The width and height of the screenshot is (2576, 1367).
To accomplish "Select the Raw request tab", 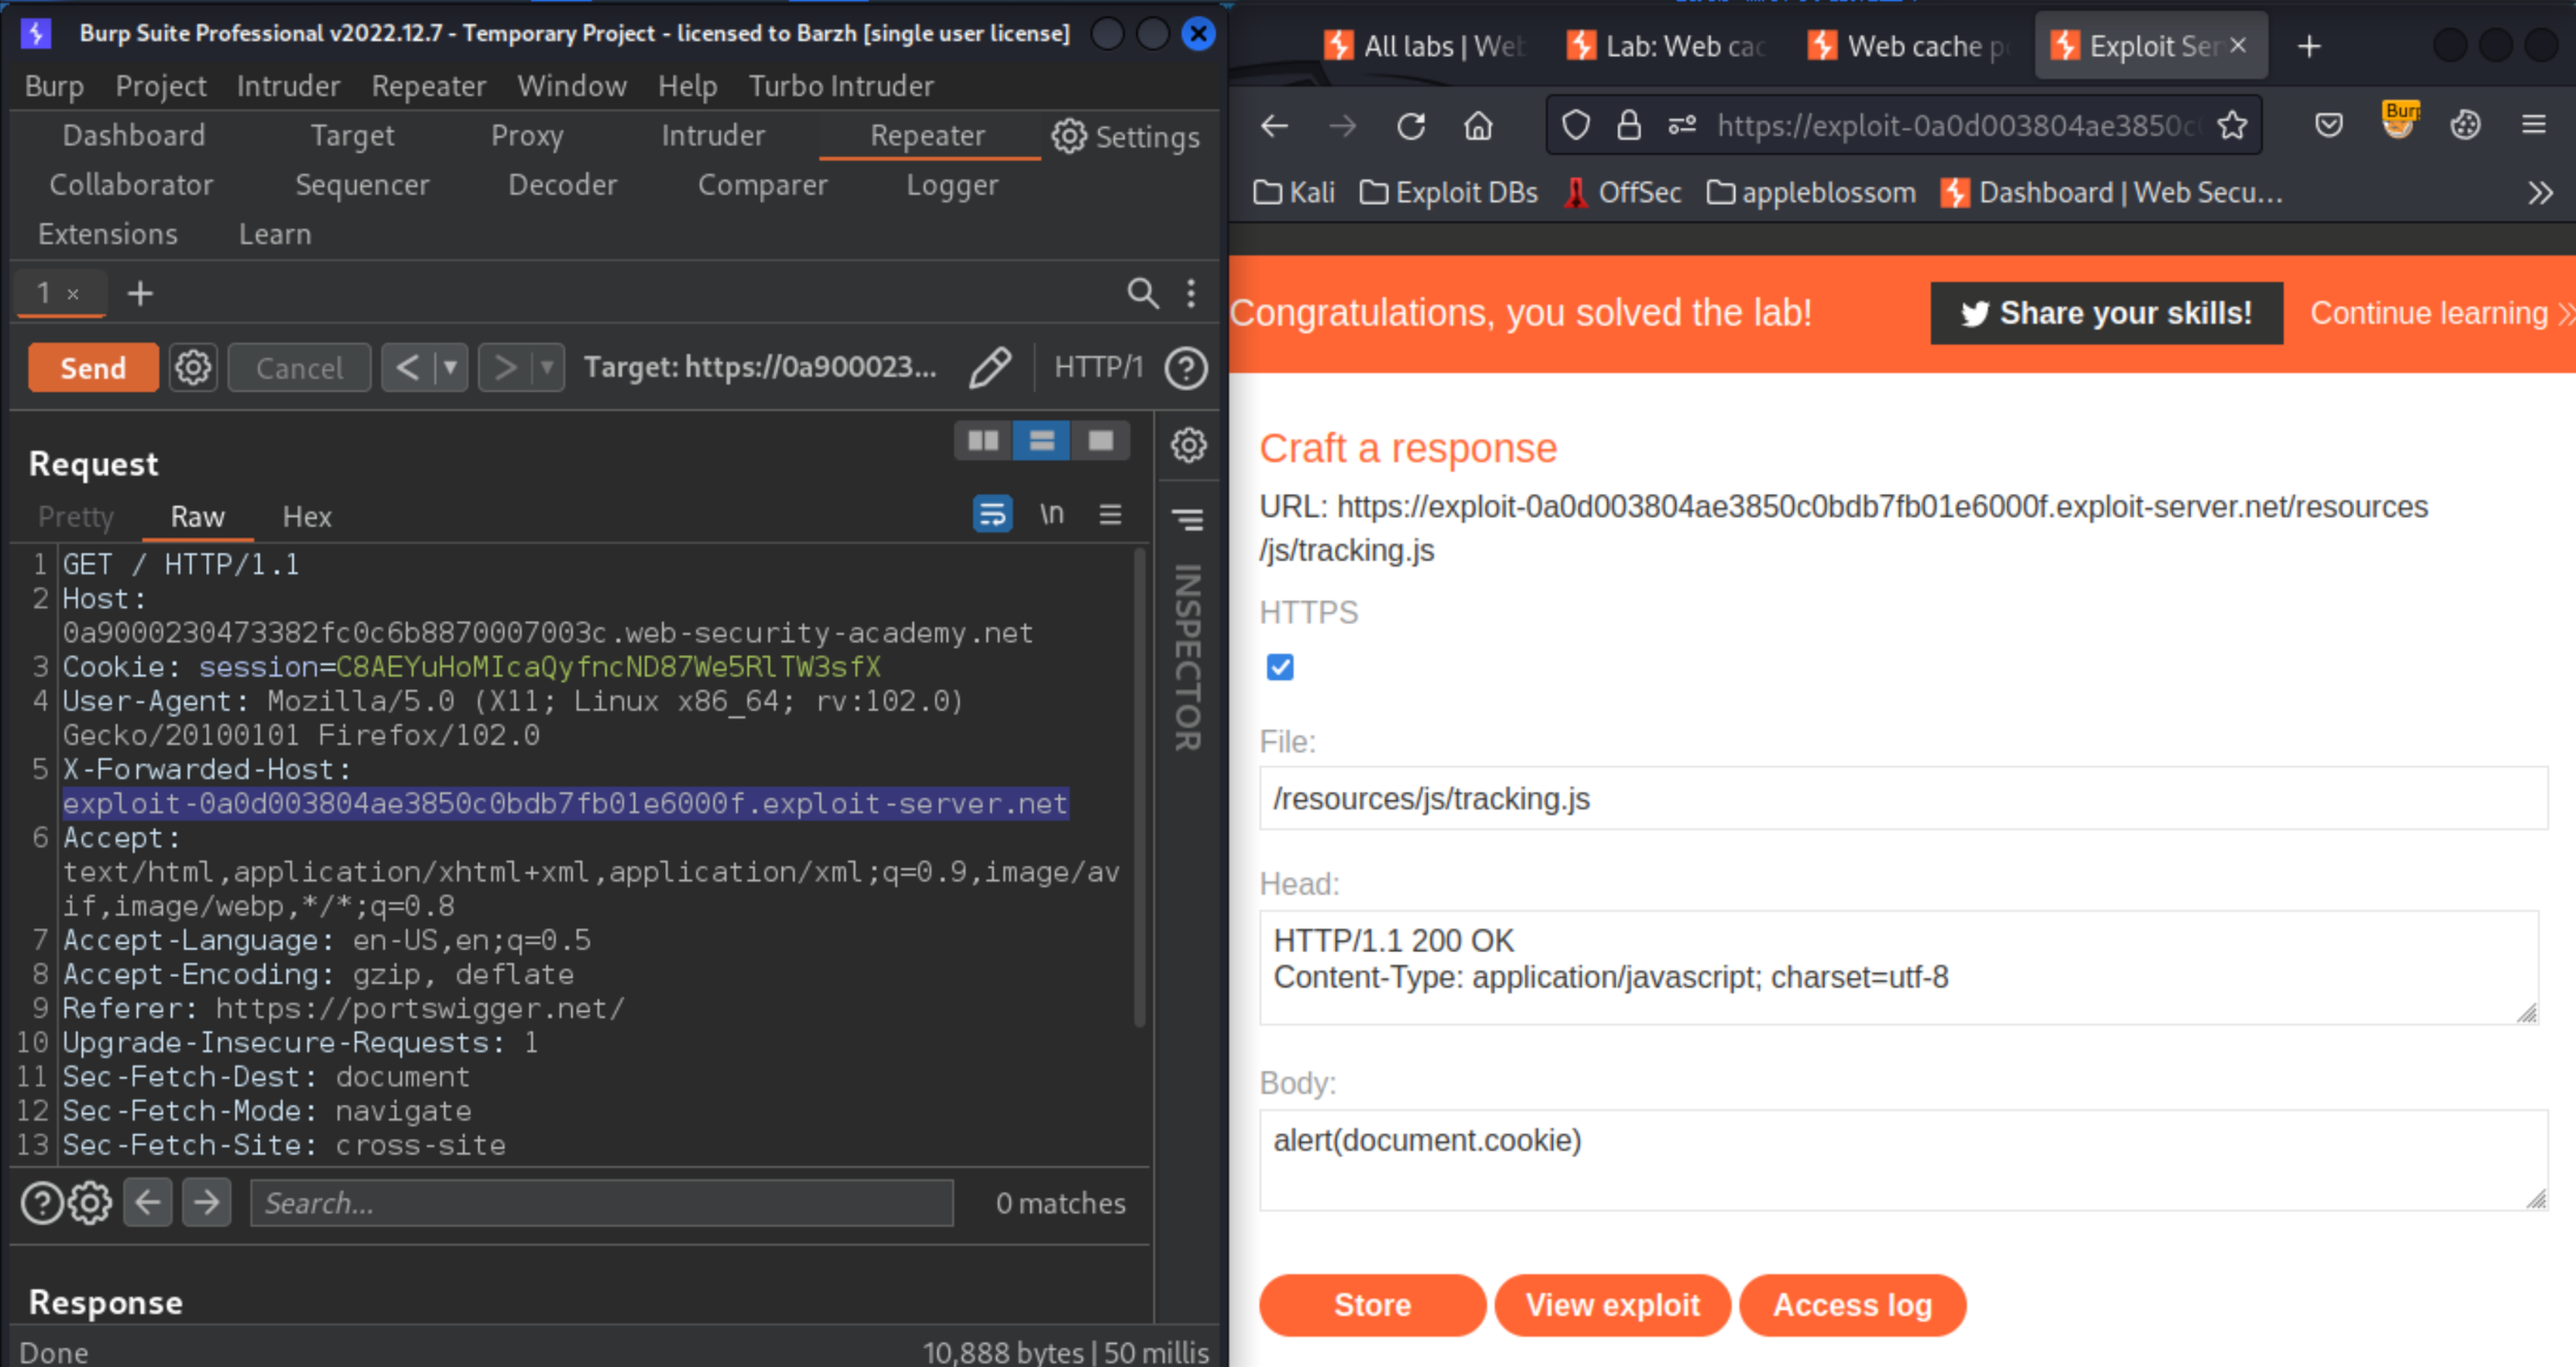I will coord(197,517).
